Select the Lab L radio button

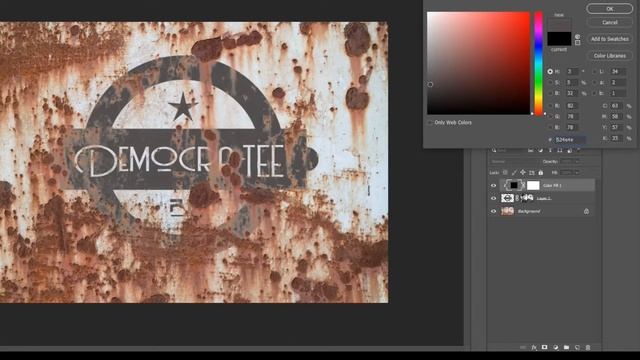click(x=594, y=71)
